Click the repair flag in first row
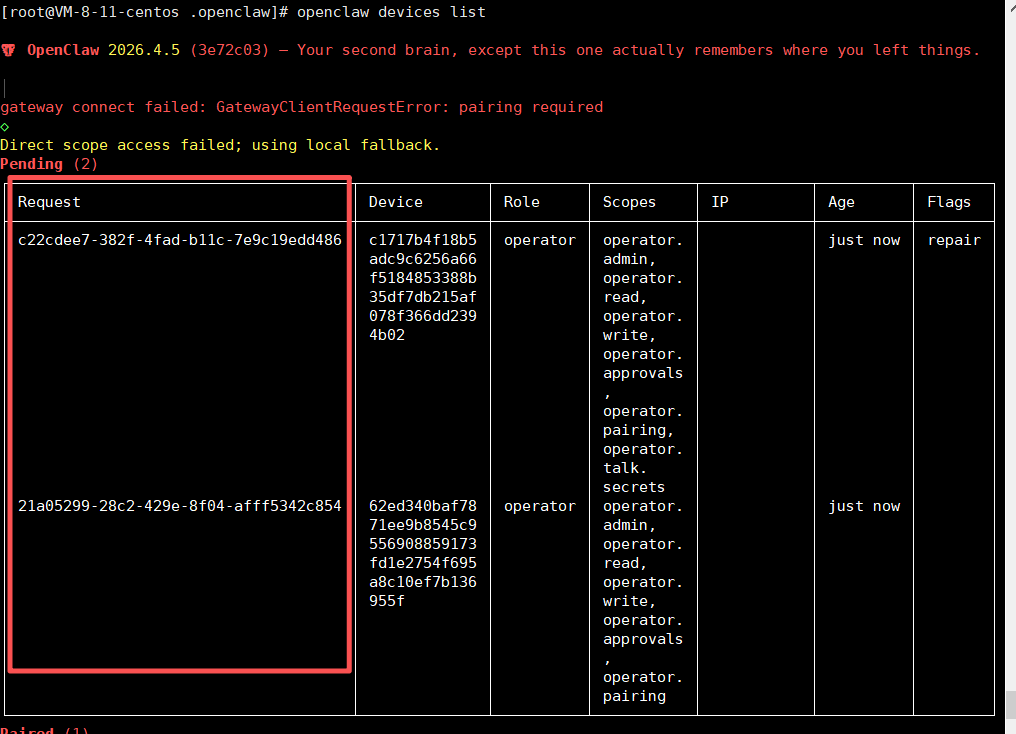This screenshot has width=1016, height=734. (953, 240)
